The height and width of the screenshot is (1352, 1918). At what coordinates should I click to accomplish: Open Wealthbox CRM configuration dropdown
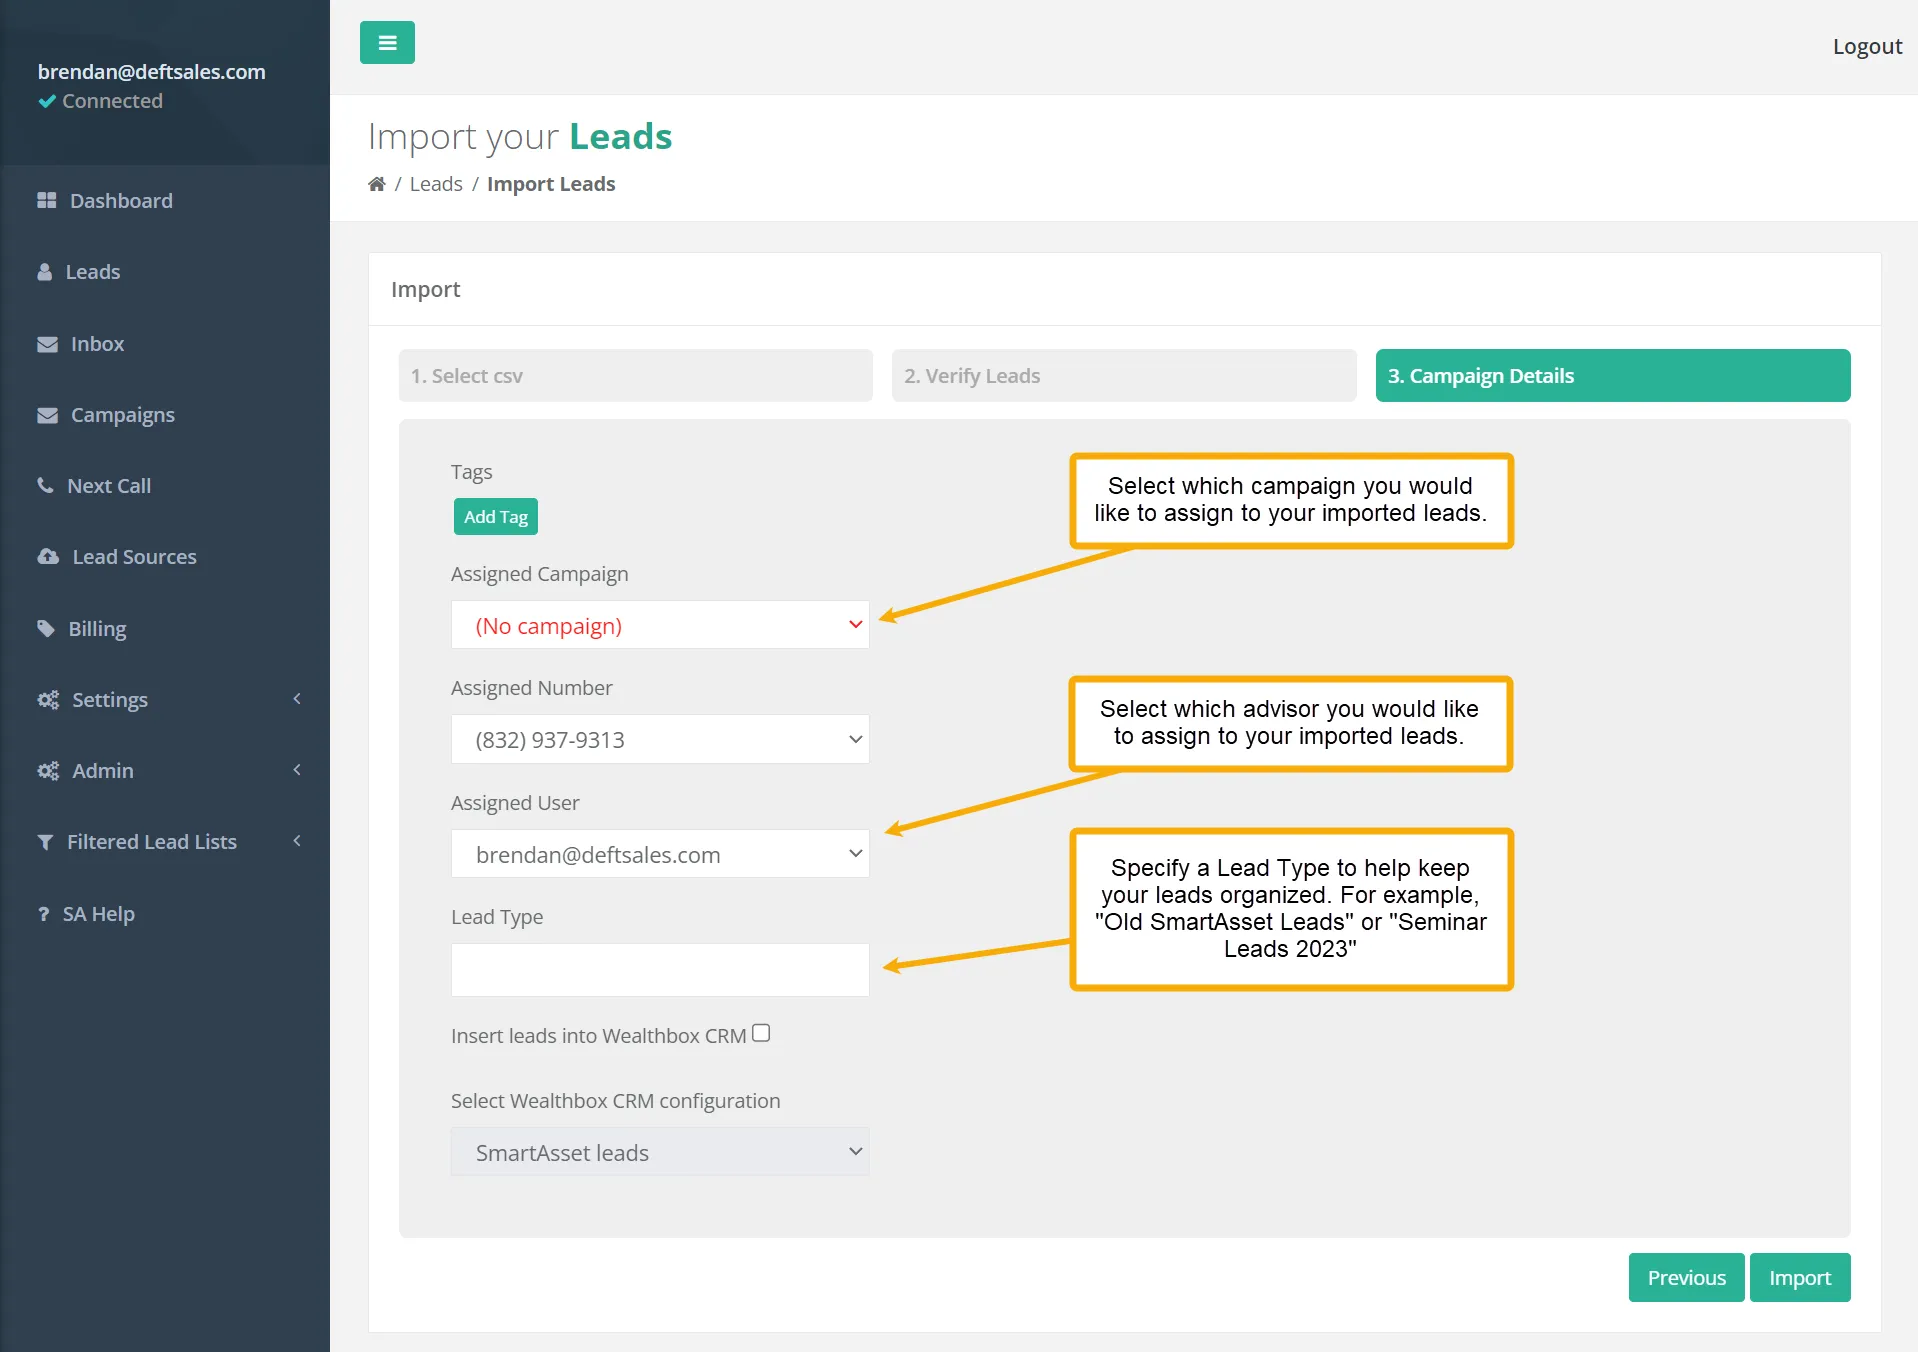[x=660, y=1152]
